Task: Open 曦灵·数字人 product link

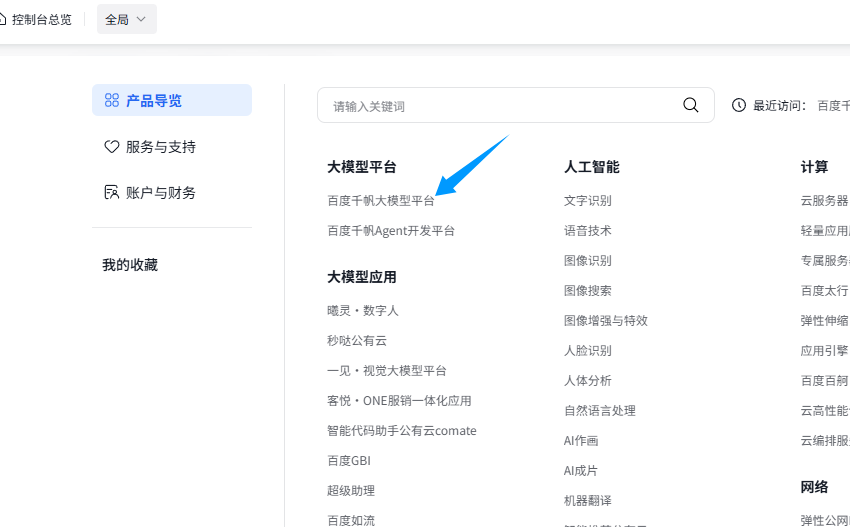Action: (363, 310)
